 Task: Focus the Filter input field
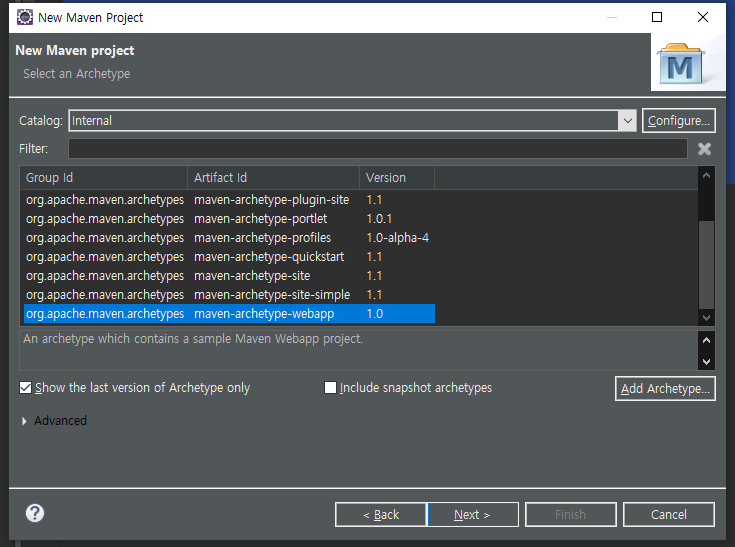(378, 149)
